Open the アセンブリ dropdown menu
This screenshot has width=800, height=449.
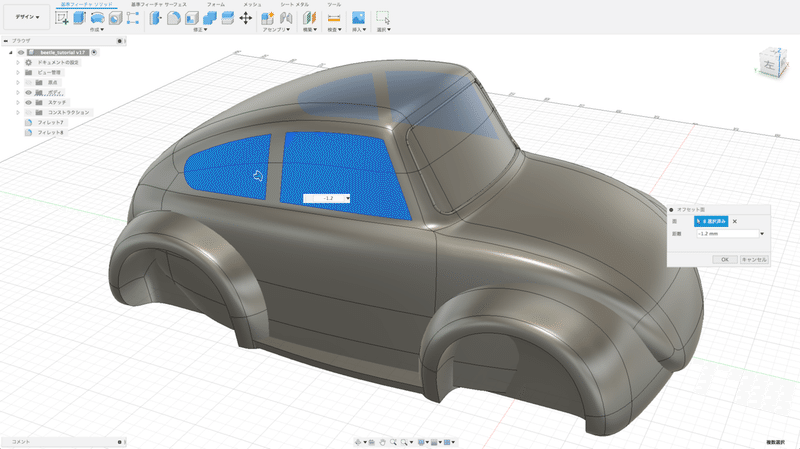coord(276,30)
